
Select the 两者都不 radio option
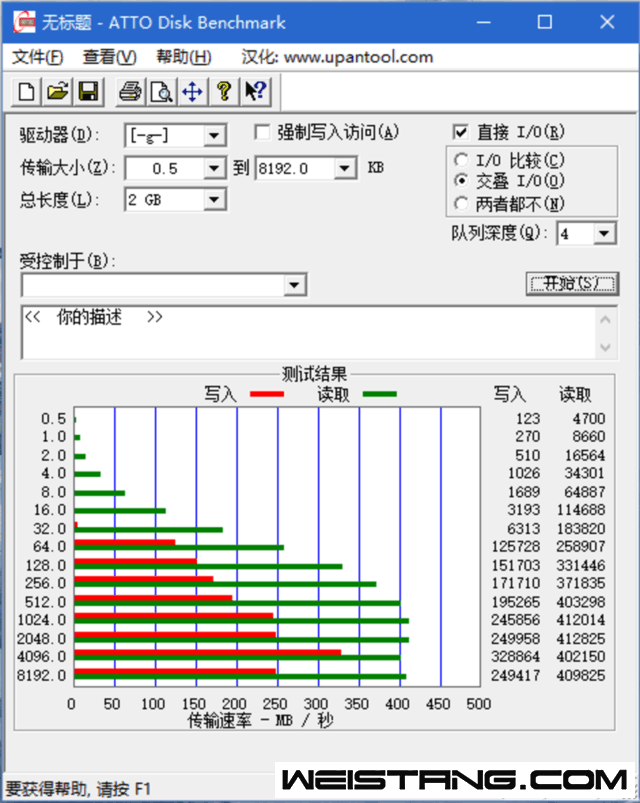(461, 204)
